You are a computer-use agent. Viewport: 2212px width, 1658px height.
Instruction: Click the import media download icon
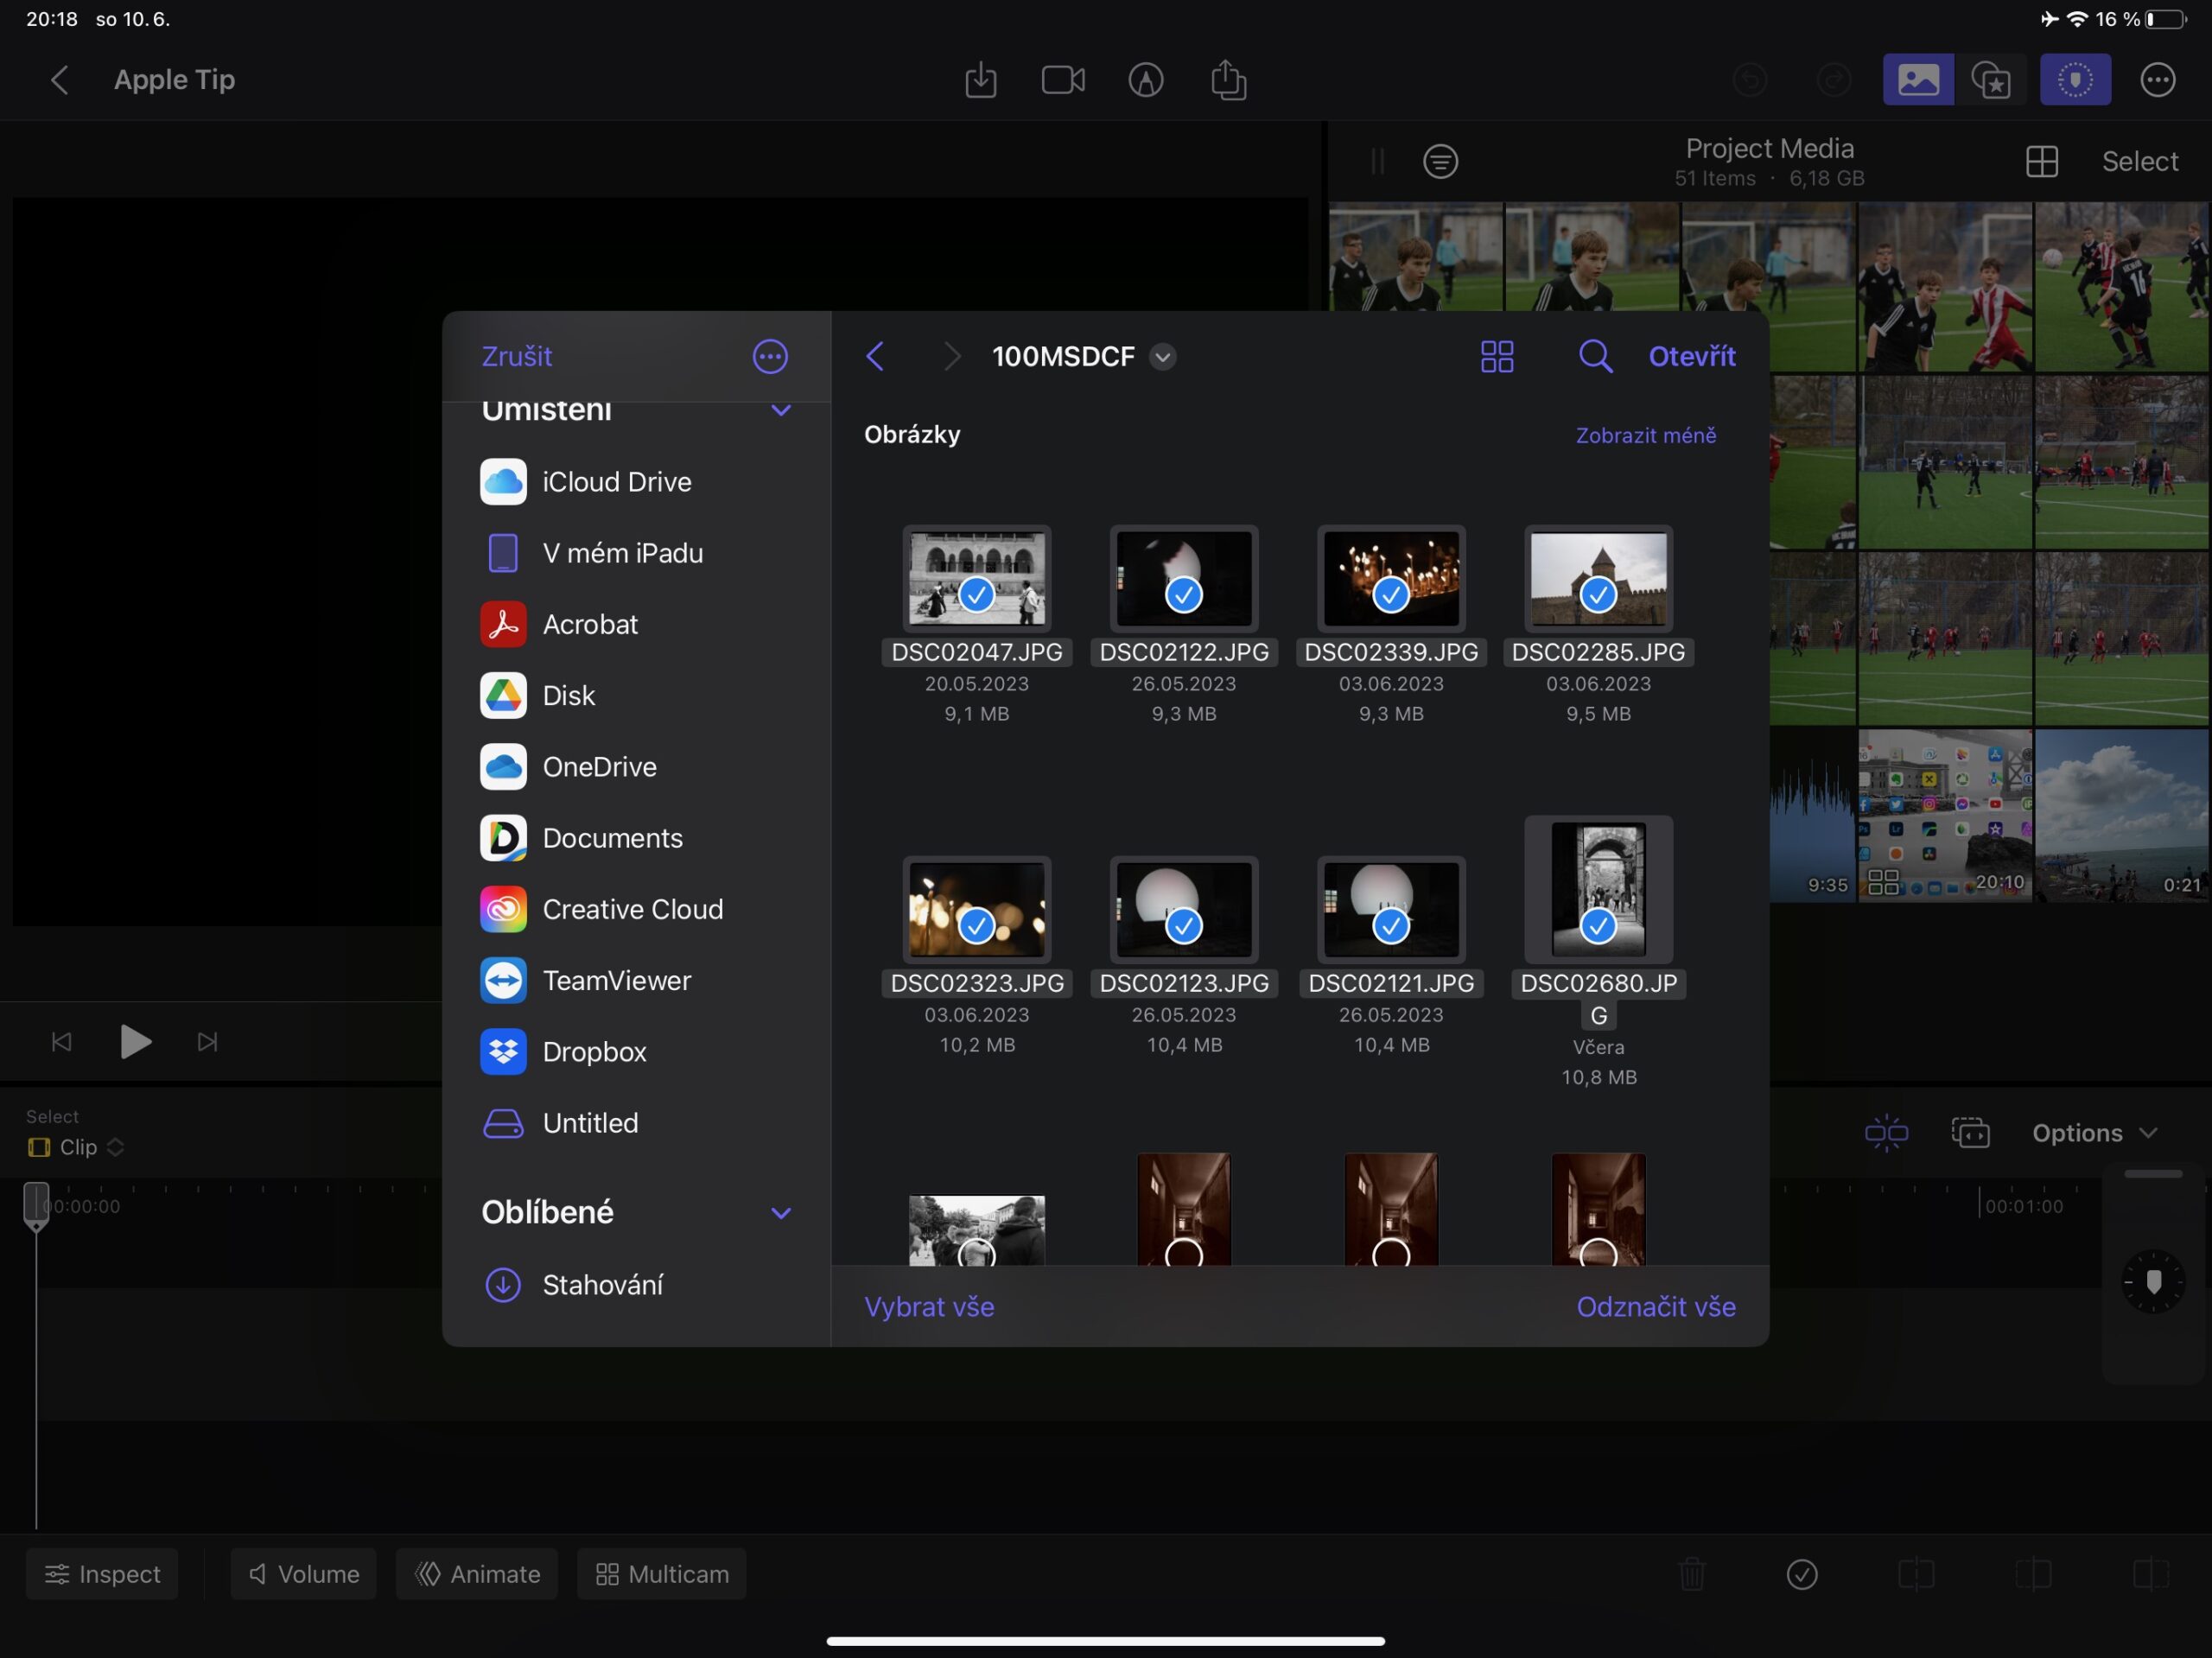[980, 80]
